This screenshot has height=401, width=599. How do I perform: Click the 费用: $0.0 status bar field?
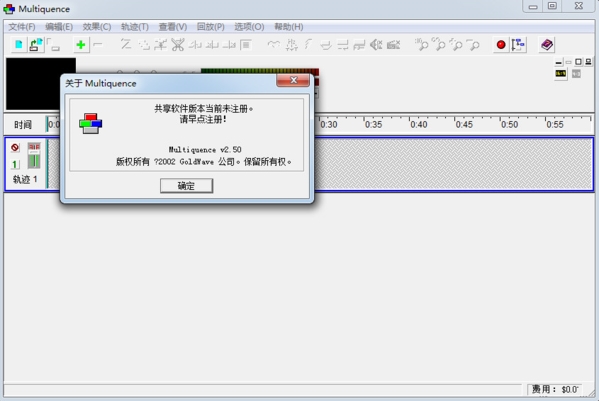pyautogui.click(x=554, y=390)
